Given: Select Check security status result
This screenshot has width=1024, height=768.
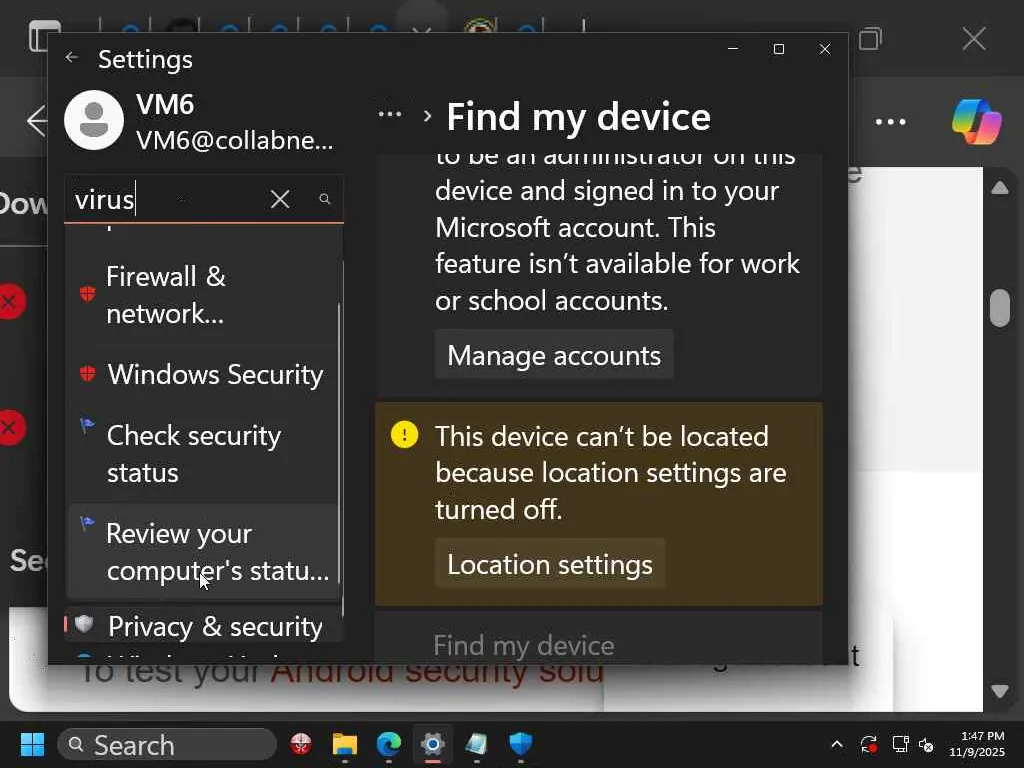Looking at the screenshot, I should point(204,453).
